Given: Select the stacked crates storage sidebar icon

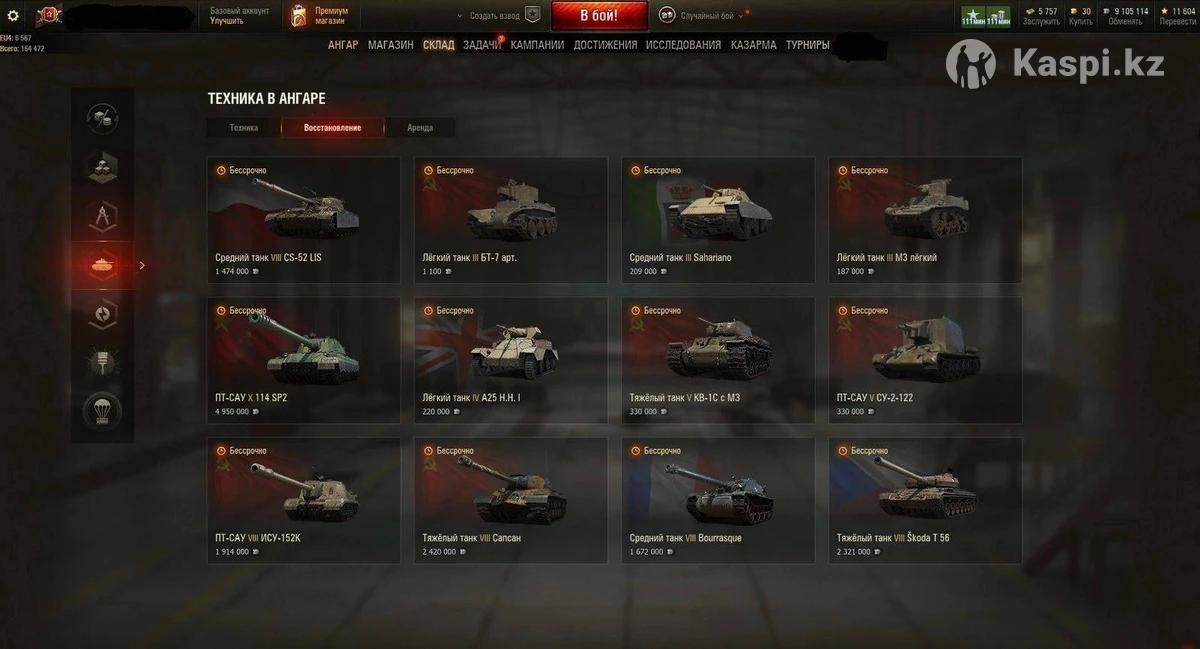Looking at the screenshot, I should click(x=103, y=168).
